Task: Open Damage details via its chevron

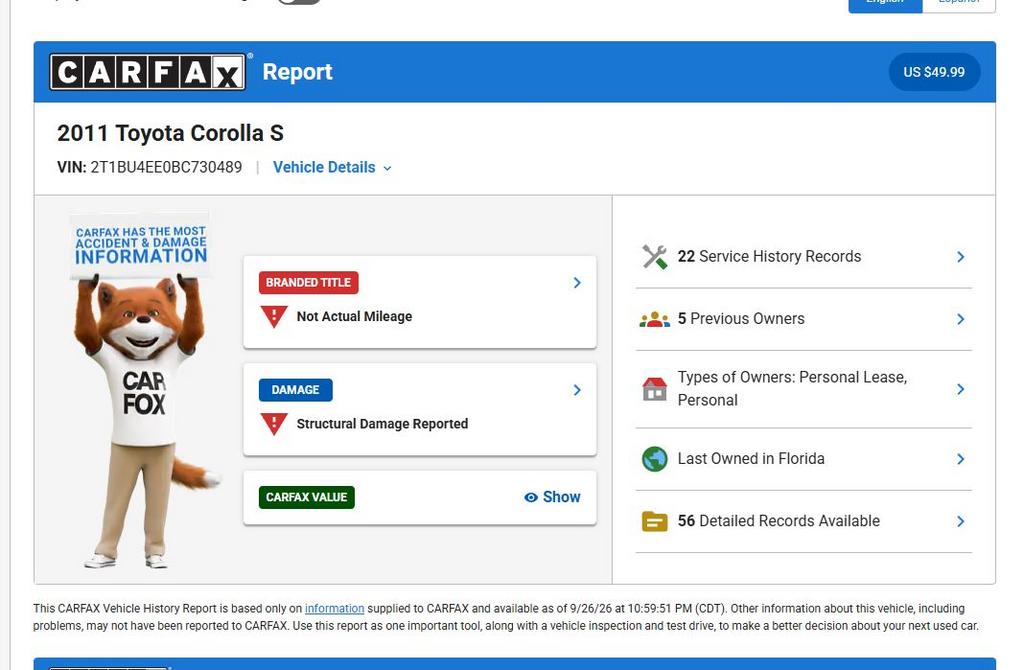Action: pos(577,390)
